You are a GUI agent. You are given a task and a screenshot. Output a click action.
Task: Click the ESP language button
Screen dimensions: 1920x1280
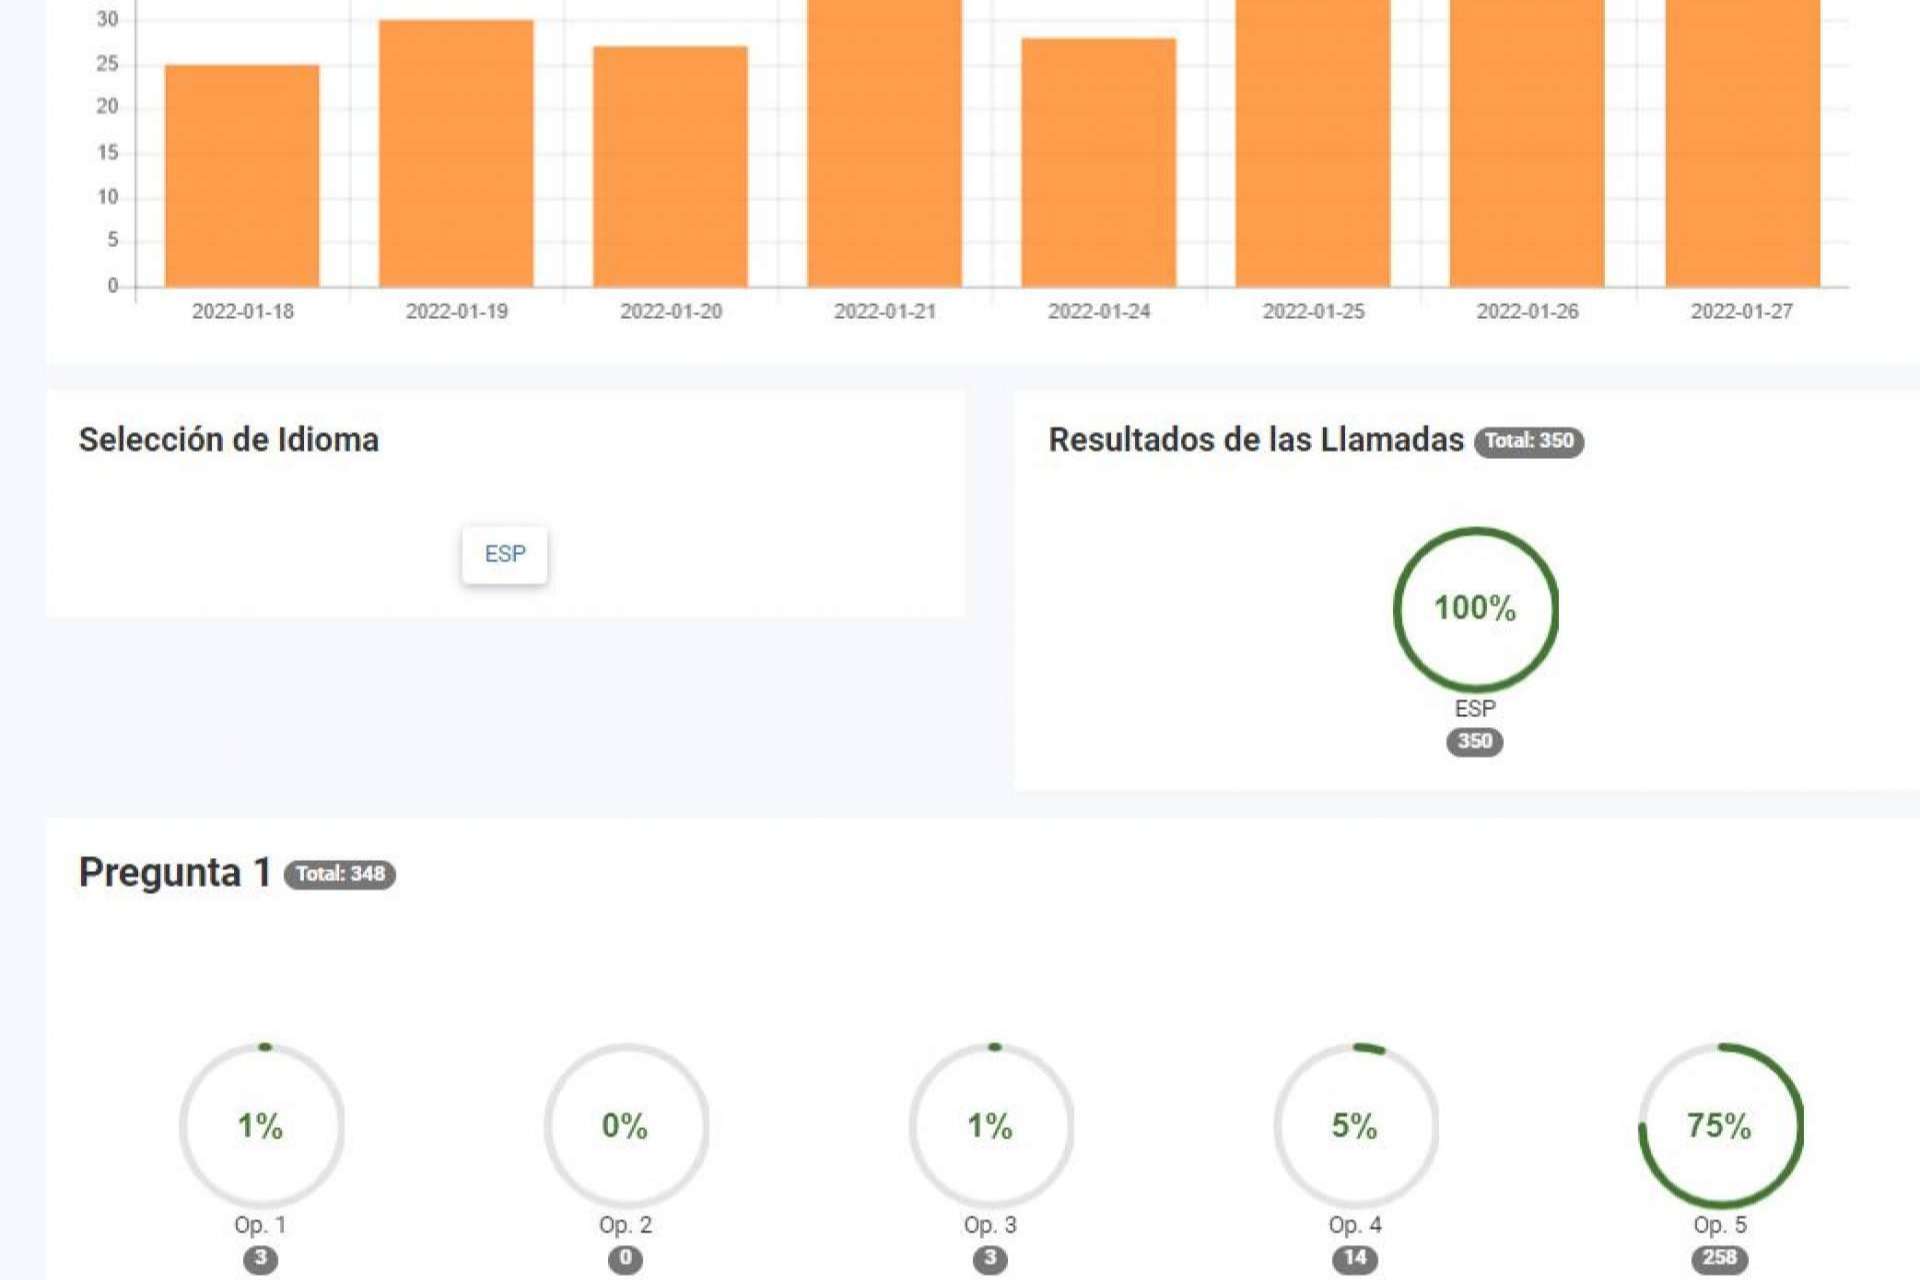pyautogui.click(x=504, y=554)
